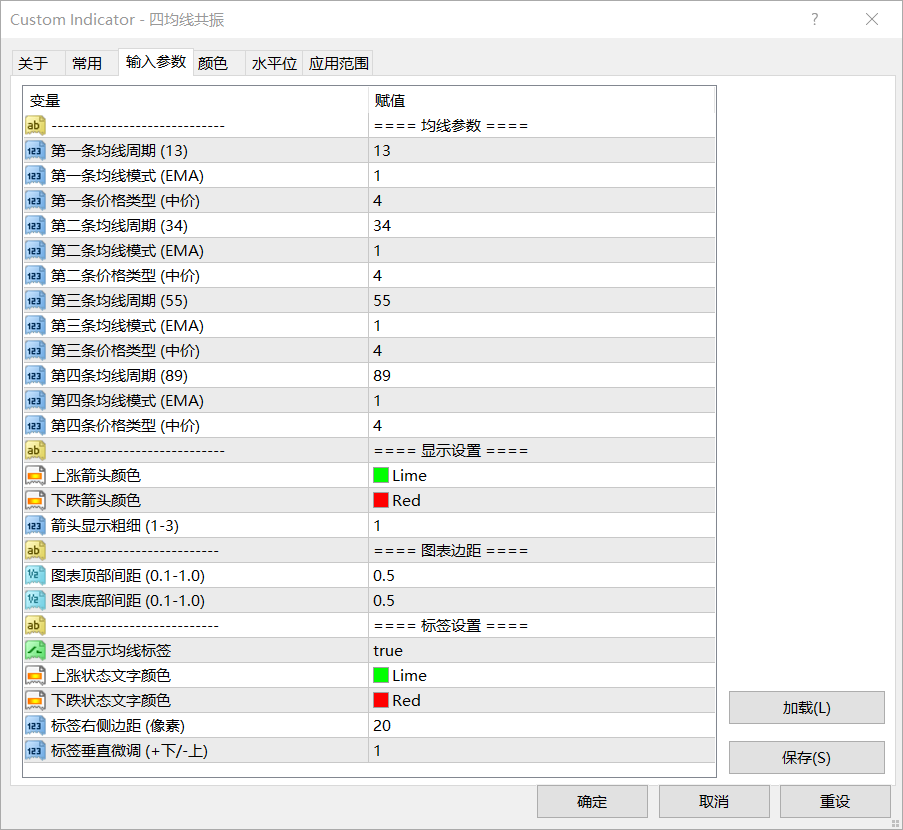Image resolution: width=903 pixels, height=830 pixels.
Task: Pick the Red swatch of 下跌状态文字颜色
Action: coord(381,700)
